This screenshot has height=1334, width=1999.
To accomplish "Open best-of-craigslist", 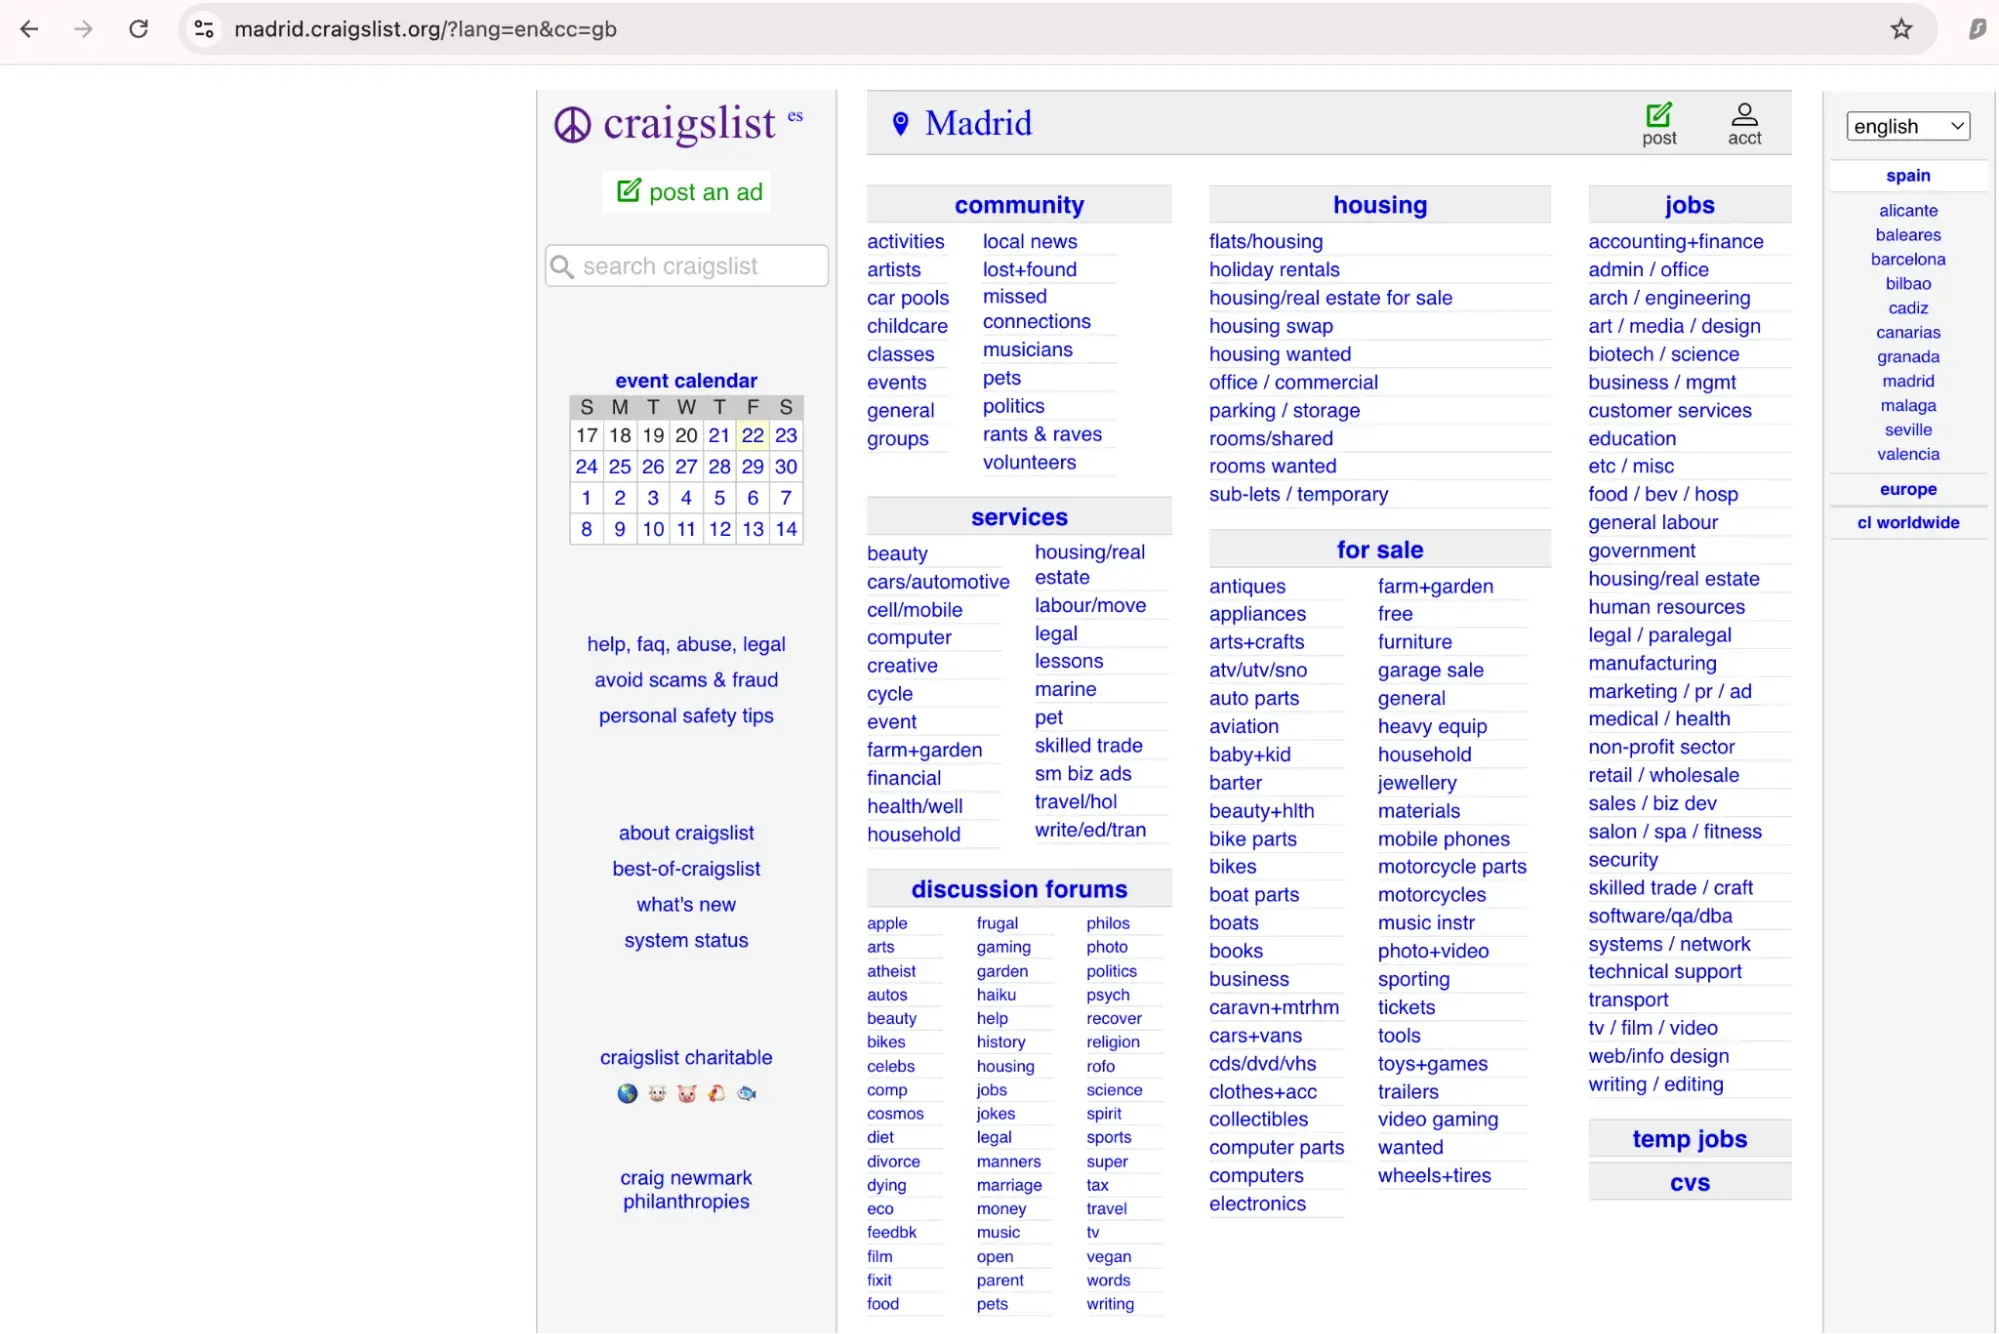I will pos(686,869).
